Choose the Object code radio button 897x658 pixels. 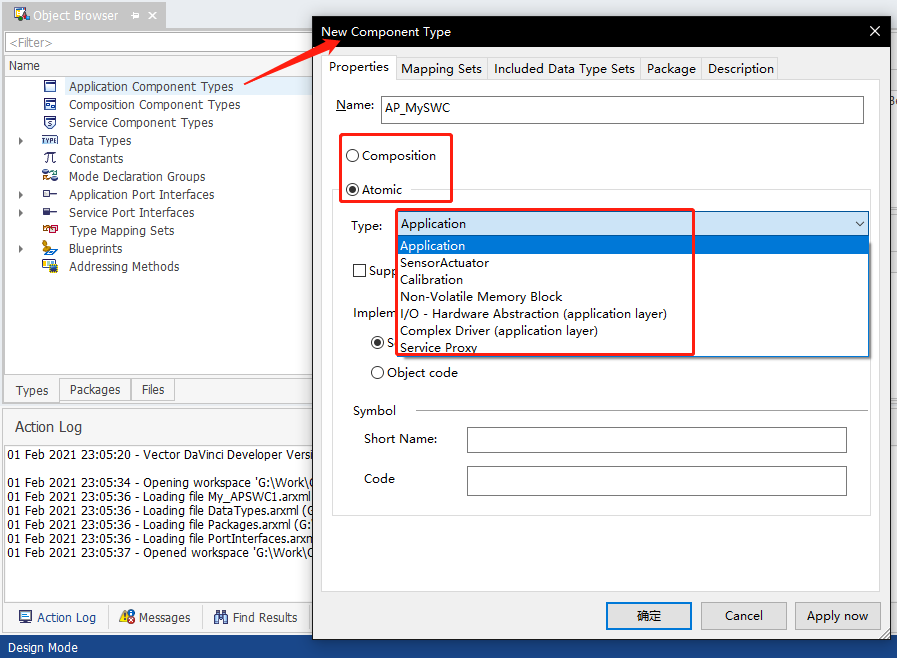(x=378, y=372)
